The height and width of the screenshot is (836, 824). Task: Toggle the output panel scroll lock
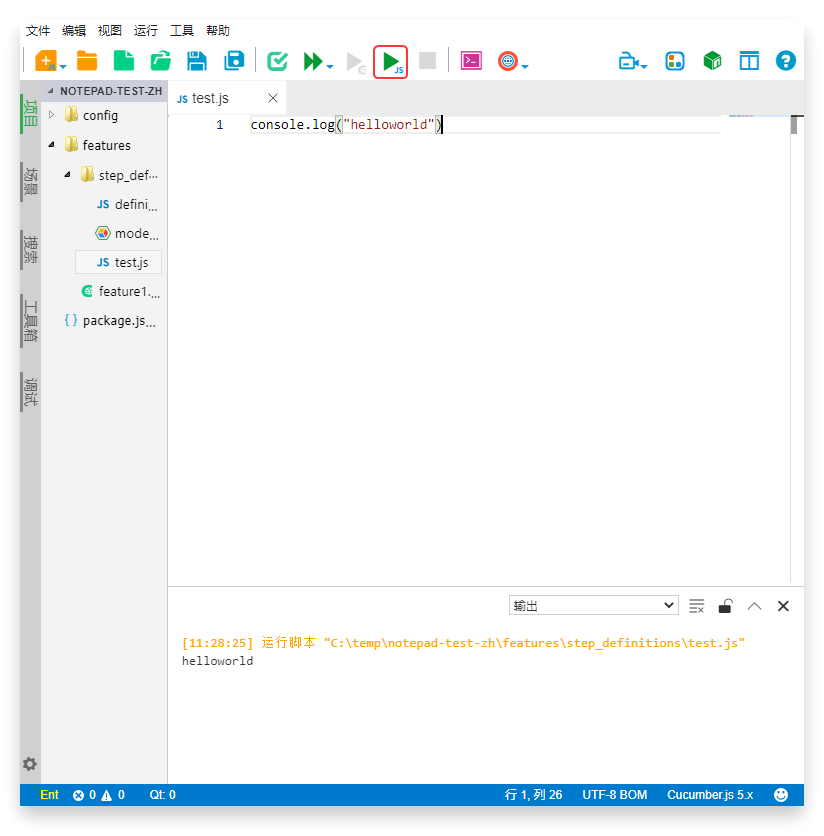(x=726, y=606)
